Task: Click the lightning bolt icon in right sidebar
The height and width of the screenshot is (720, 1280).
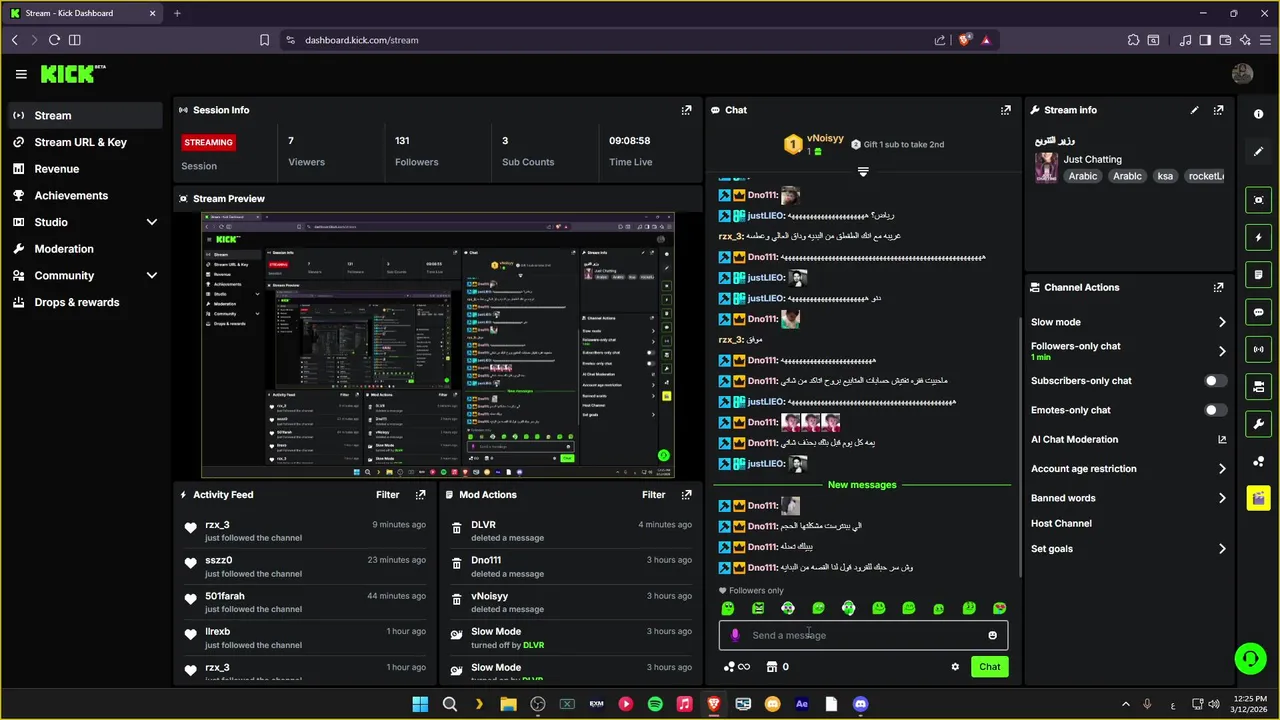Action: [x=1258, y=238]
